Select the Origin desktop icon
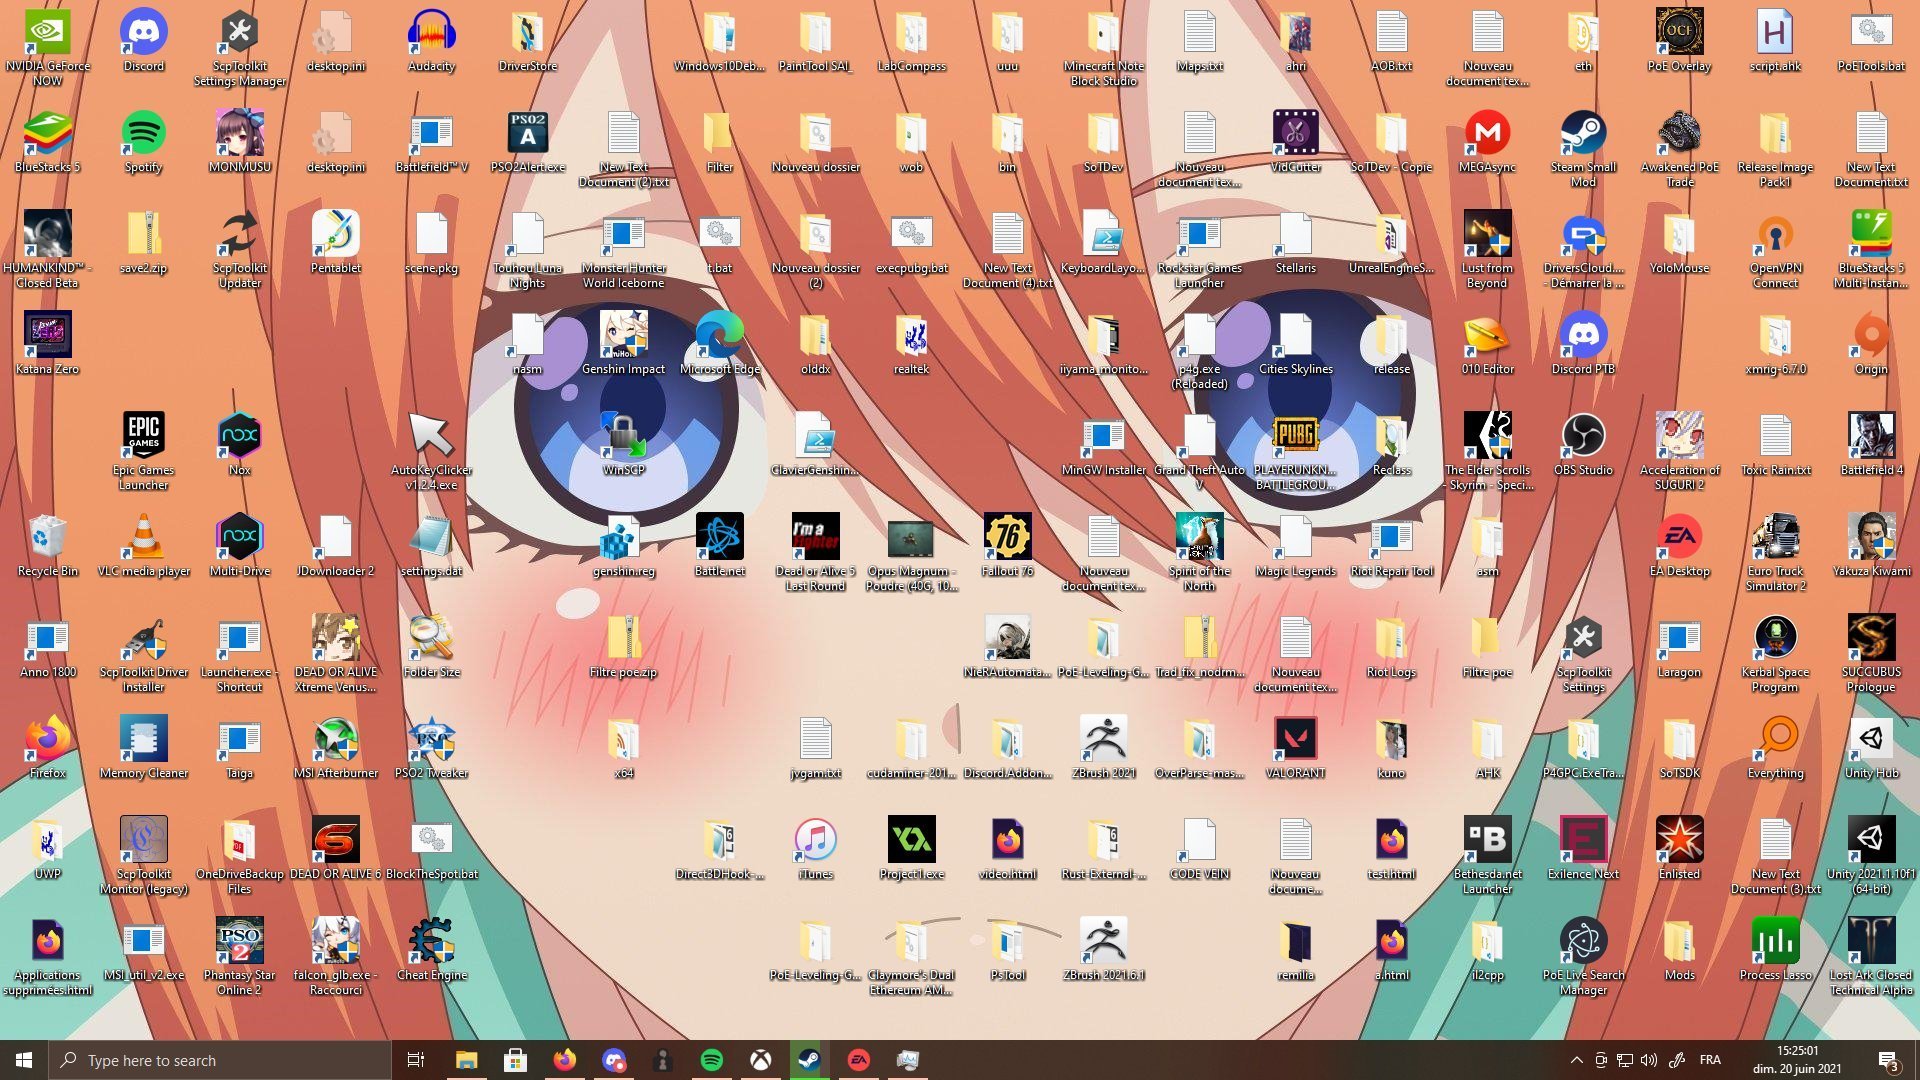 [1872, 345]
